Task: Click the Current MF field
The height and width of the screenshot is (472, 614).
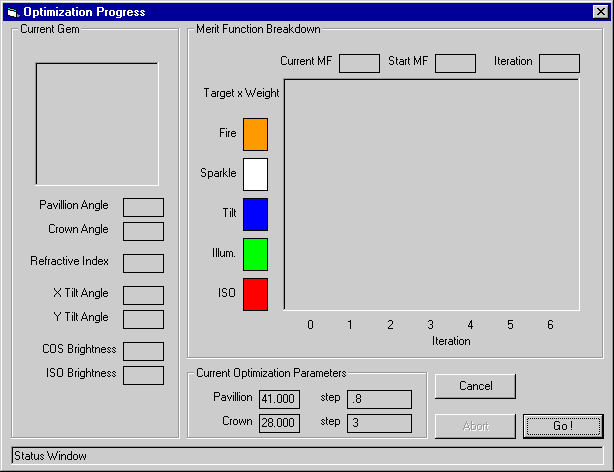Action: point(359,63)
